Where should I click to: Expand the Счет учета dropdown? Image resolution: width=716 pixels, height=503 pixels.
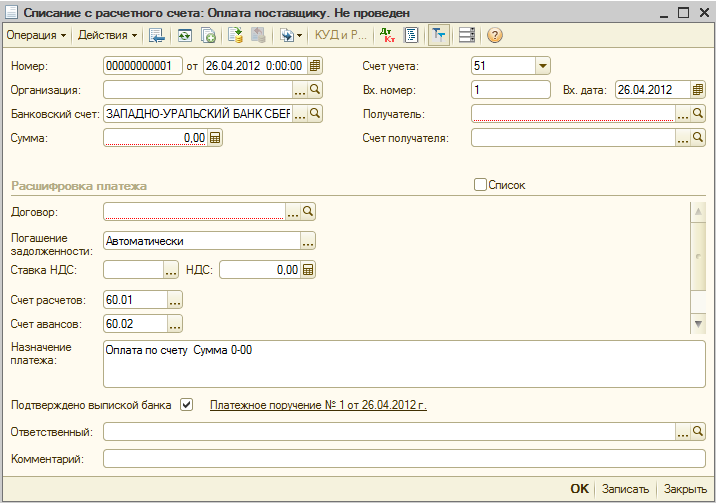[x=542, y=66]
